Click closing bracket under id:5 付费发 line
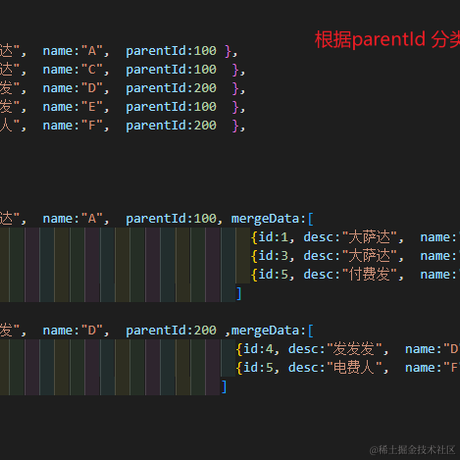The image size is (460, 460). pos(239,294)
